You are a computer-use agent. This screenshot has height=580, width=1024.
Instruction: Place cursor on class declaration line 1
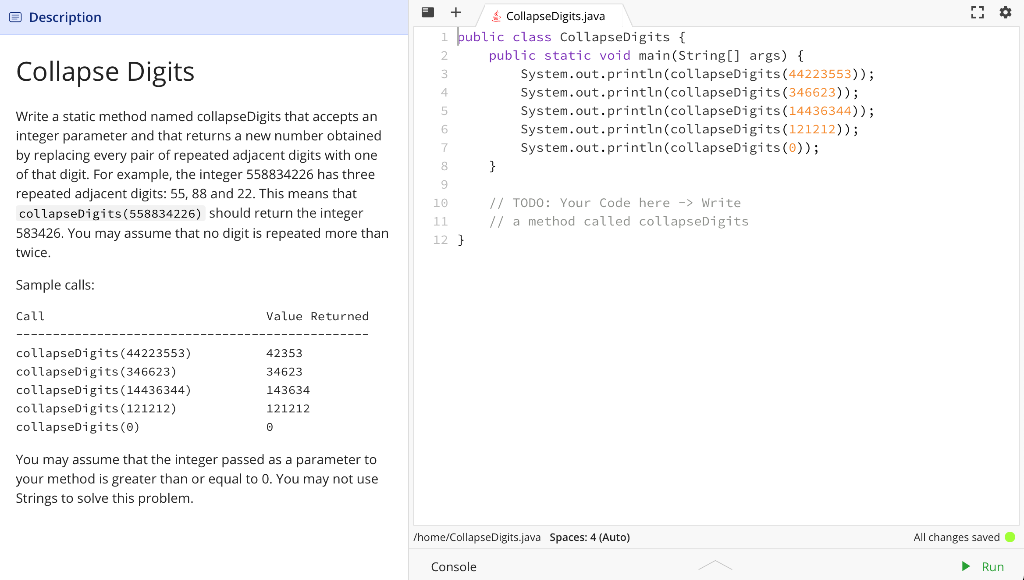(x=571, y=37)
